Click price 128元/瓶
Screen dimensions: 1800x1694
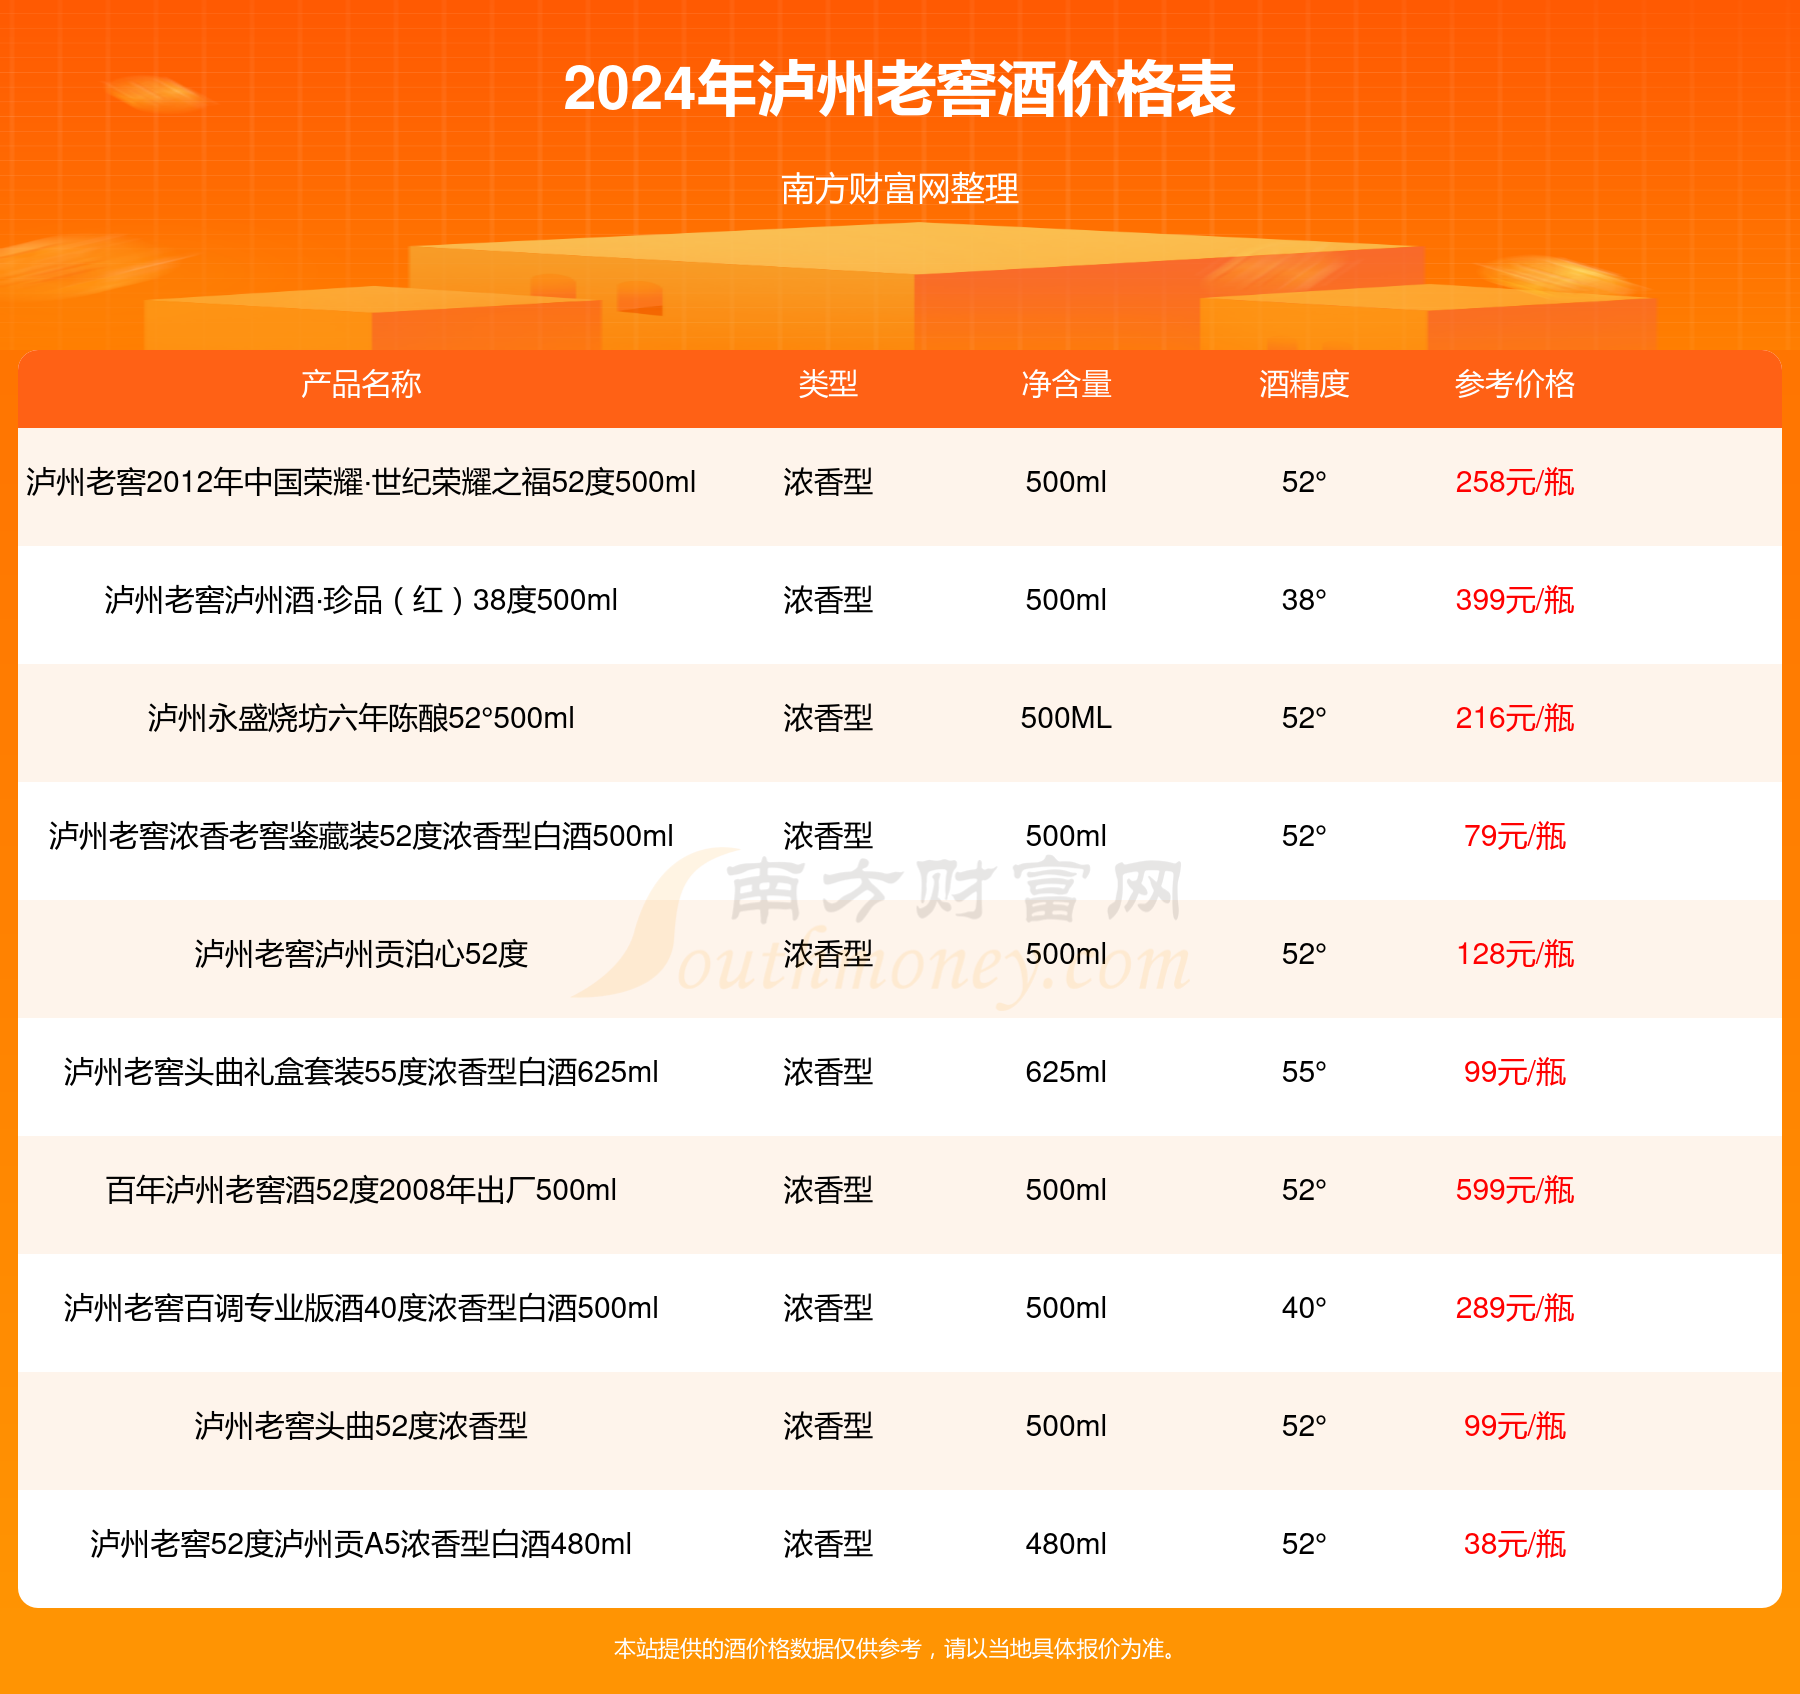point(1515,954)
